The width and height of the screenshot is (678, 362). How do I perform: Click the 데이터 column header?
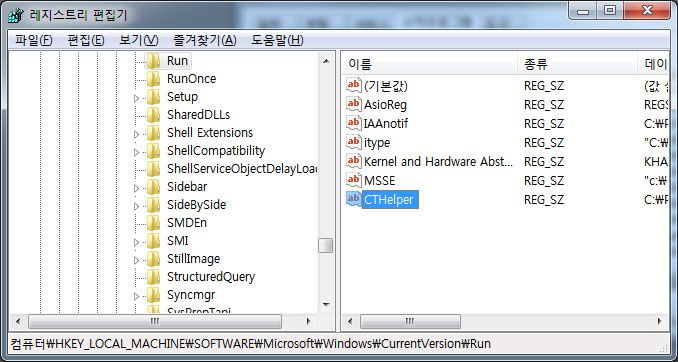(654, 64)
